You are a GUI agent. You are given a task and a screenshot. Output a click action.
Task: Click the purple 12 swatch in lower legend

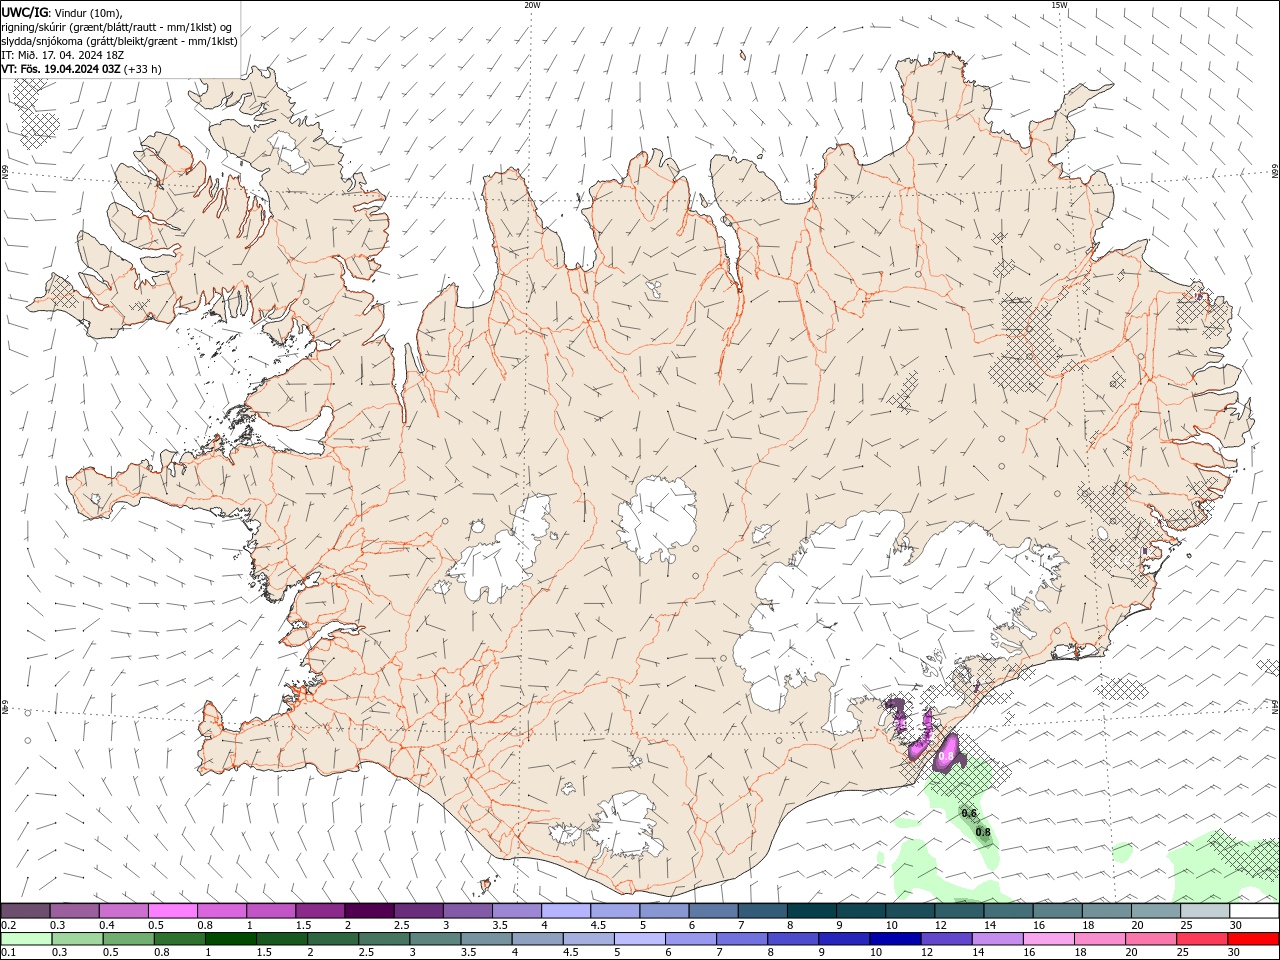coord(947,939)
